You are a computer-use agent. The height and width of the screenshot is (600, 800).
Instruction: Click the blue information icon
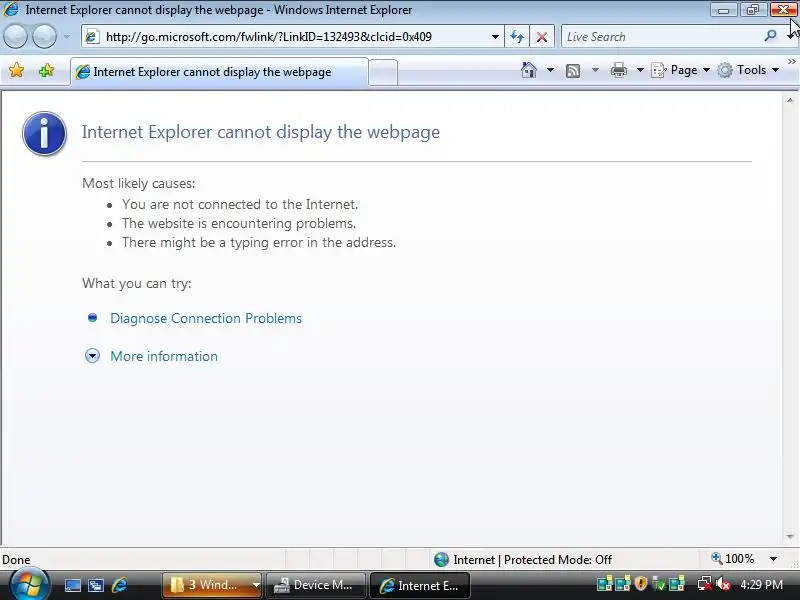point(44,133)
